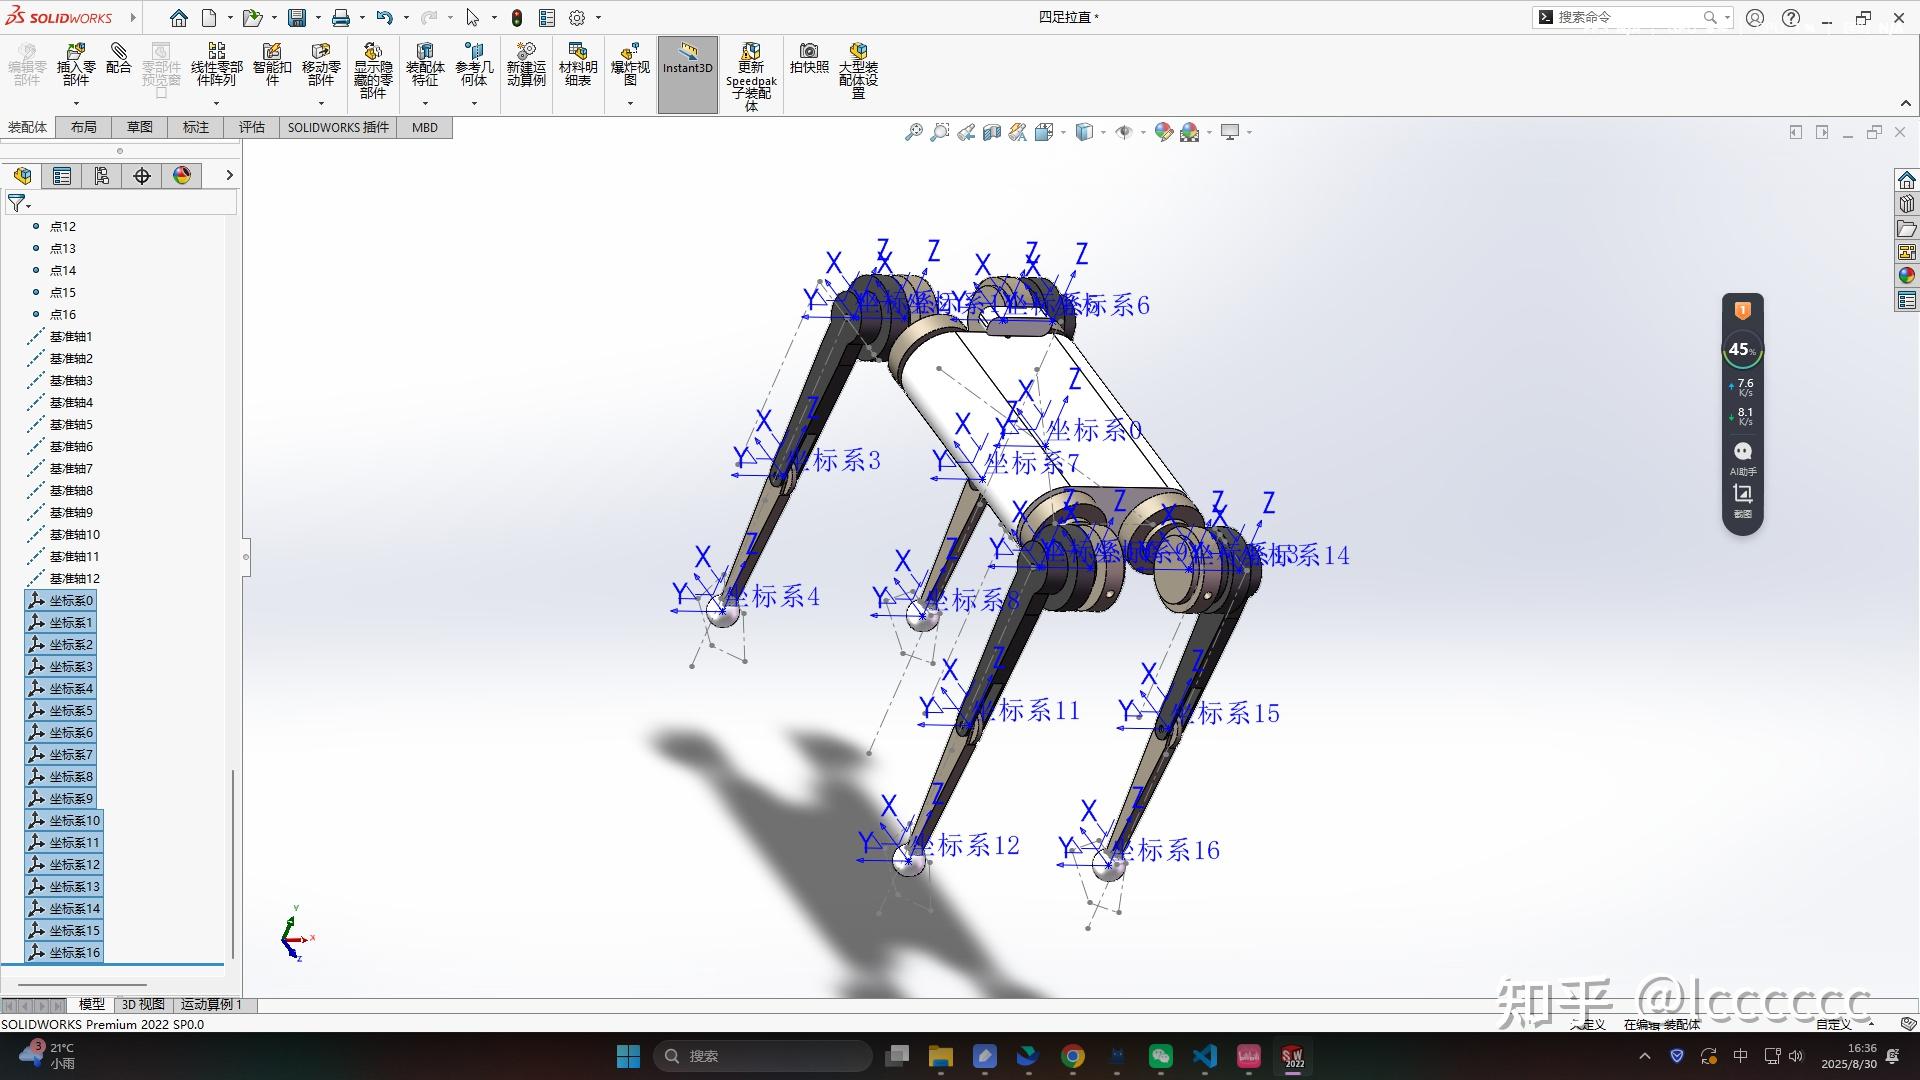
Task: Toggle the Section View in heads-up toolbar
Action: pyautogui.click(x=991, y=131)
